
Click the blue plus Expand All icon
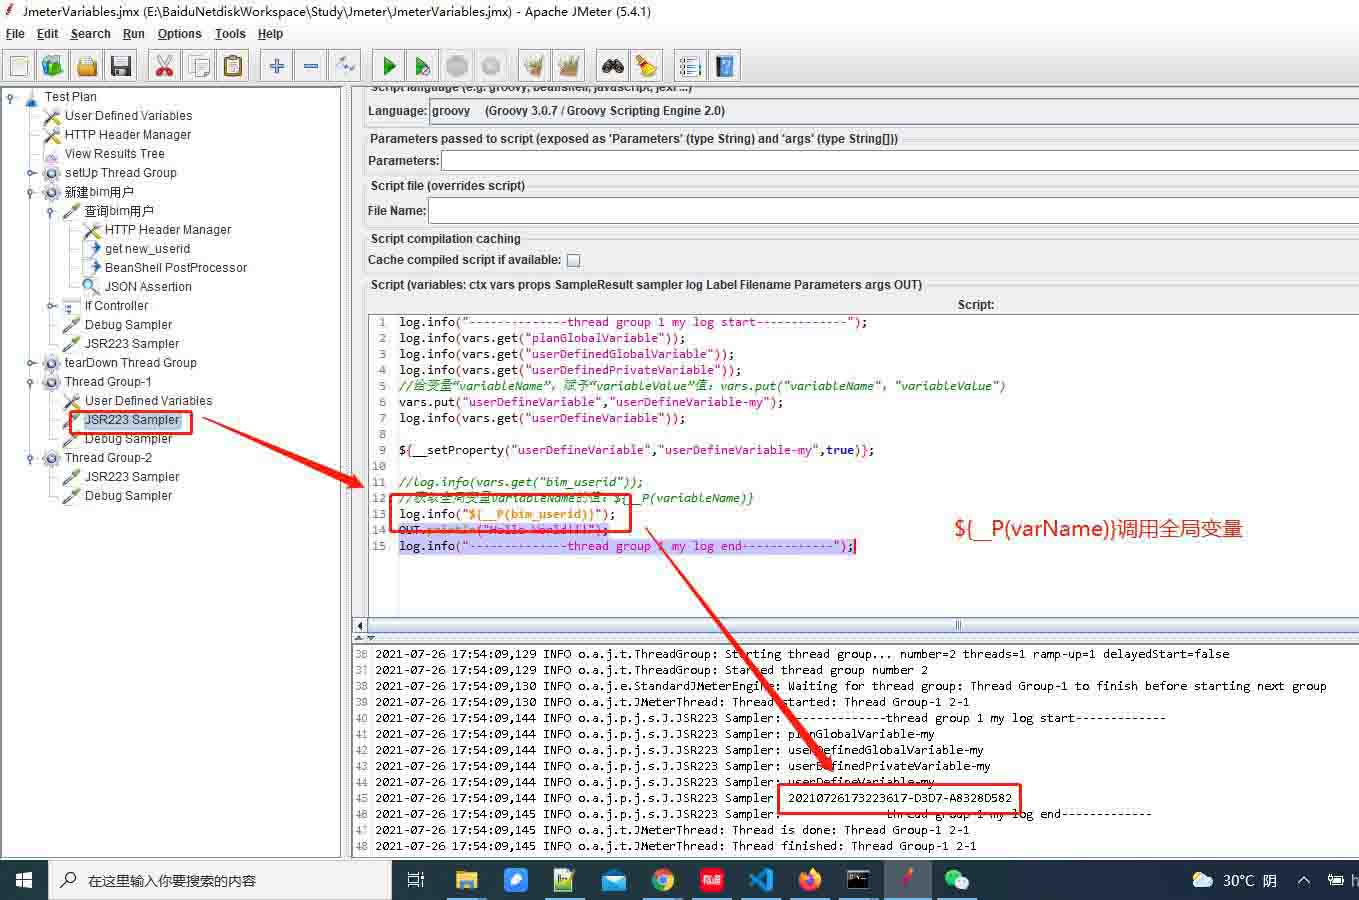pos(277,67)
